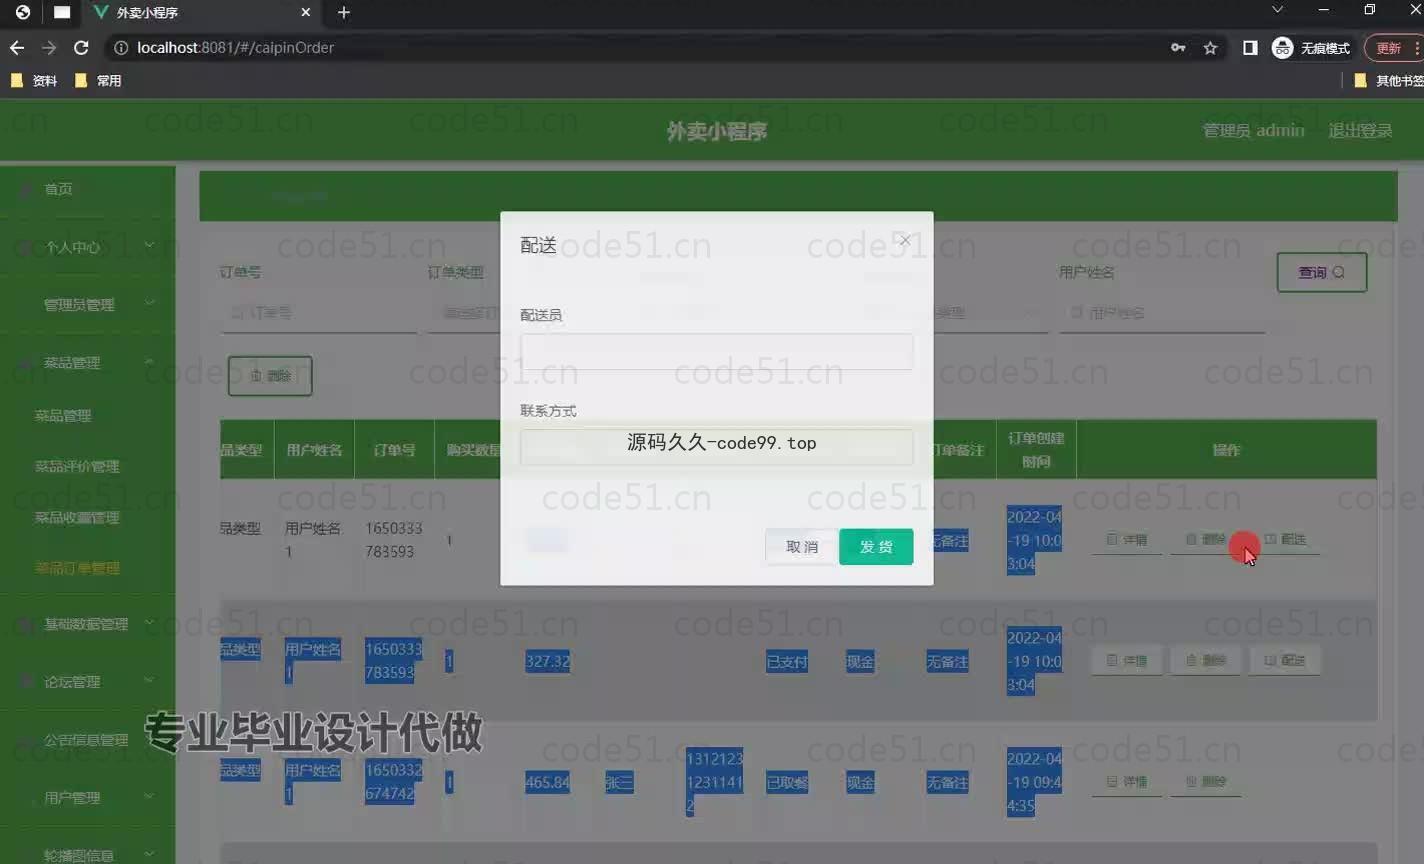Click 取消 button in dialog

pyautogui.click(x=801, y=547)
